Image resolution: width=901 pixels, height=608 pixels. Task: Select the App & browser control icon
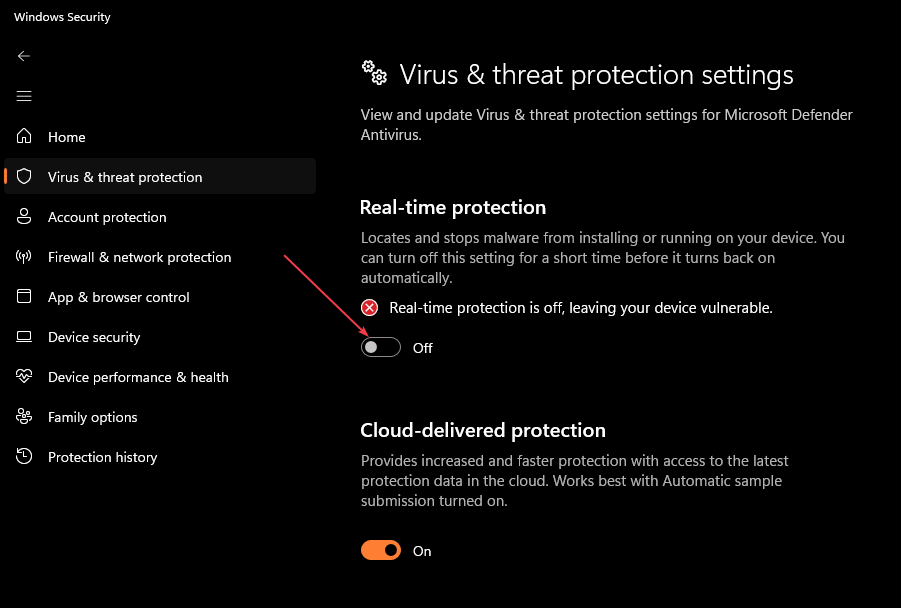point(24,297)
